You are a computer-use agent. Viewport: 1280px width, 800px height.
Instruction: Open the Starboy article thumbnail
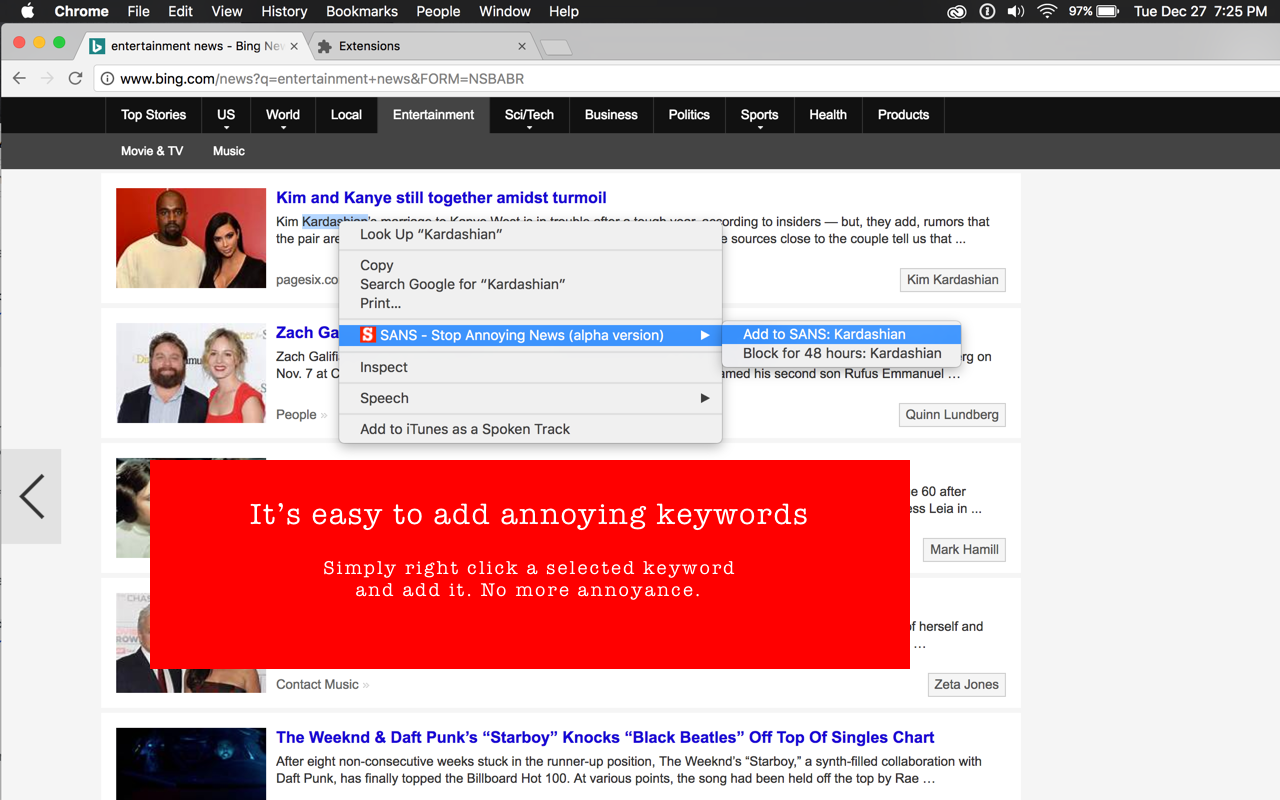(191, 764)
